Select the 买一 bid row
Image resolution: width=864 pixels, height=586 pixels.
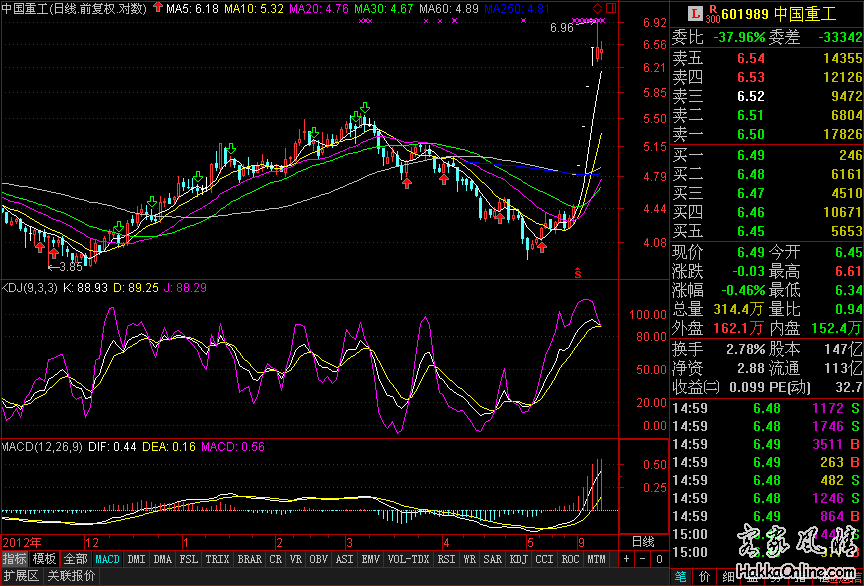click(767, 155)
